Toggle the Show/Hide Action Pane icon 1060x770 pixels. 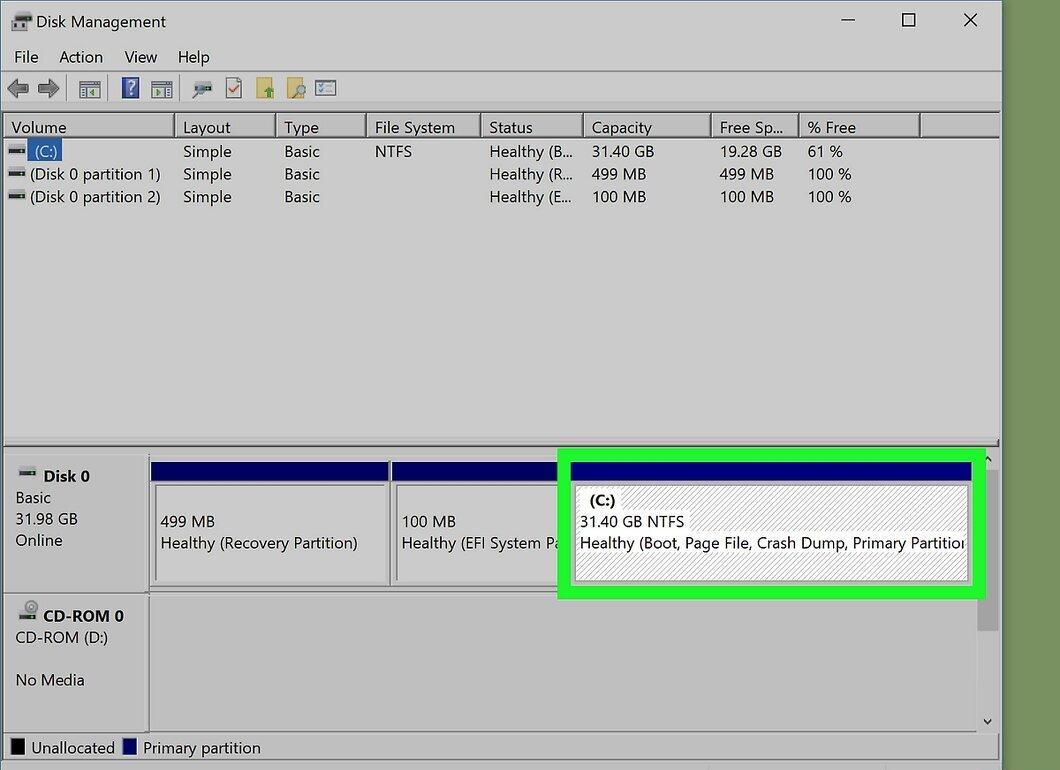[x=162, y=89]
